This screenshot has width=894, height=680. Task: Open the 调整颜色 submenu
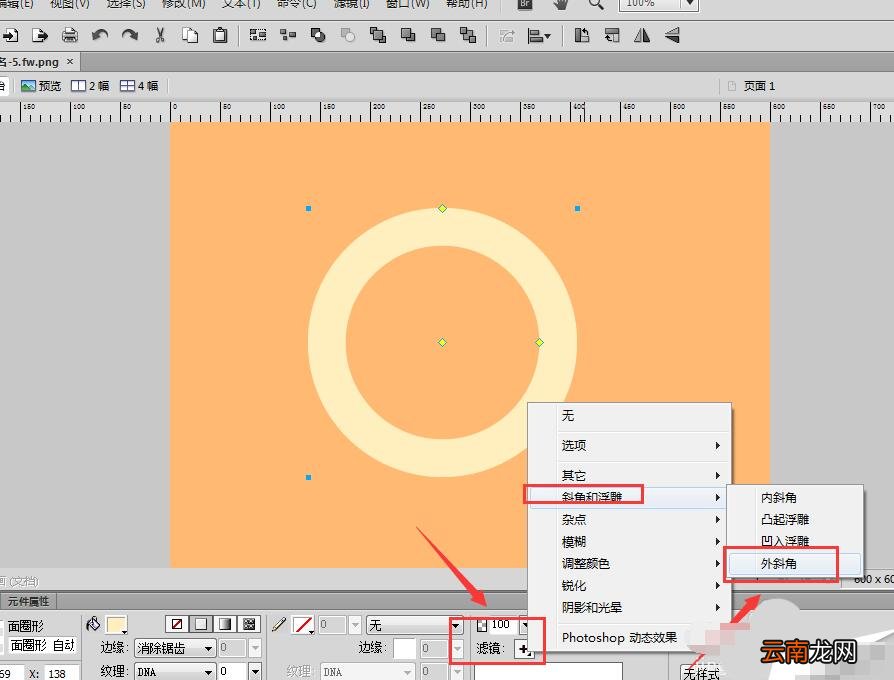click(x=630, y=564)
